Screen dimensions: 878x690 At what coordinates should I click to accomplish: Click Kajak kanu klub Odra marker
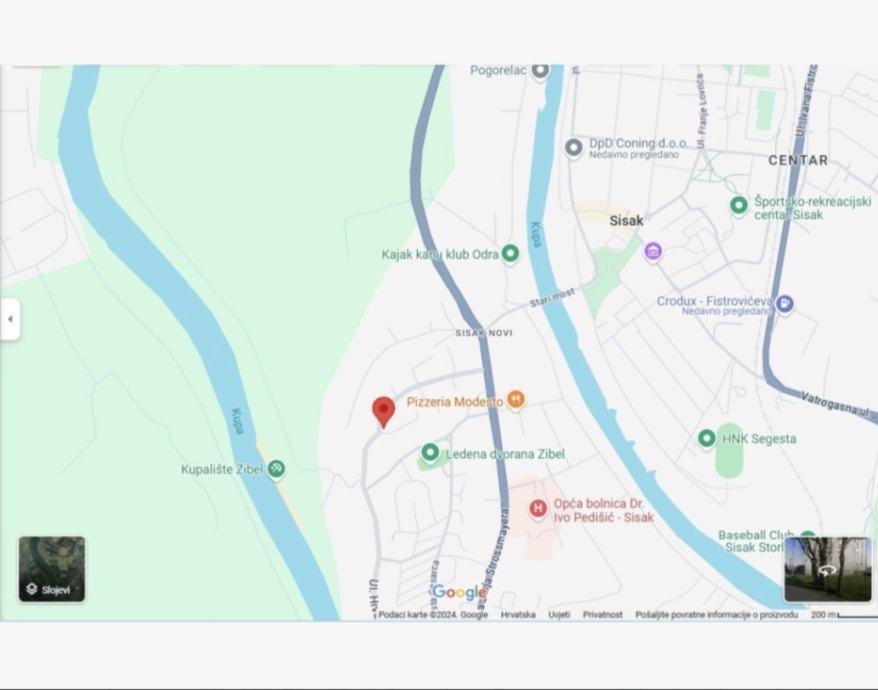(510, 254)
